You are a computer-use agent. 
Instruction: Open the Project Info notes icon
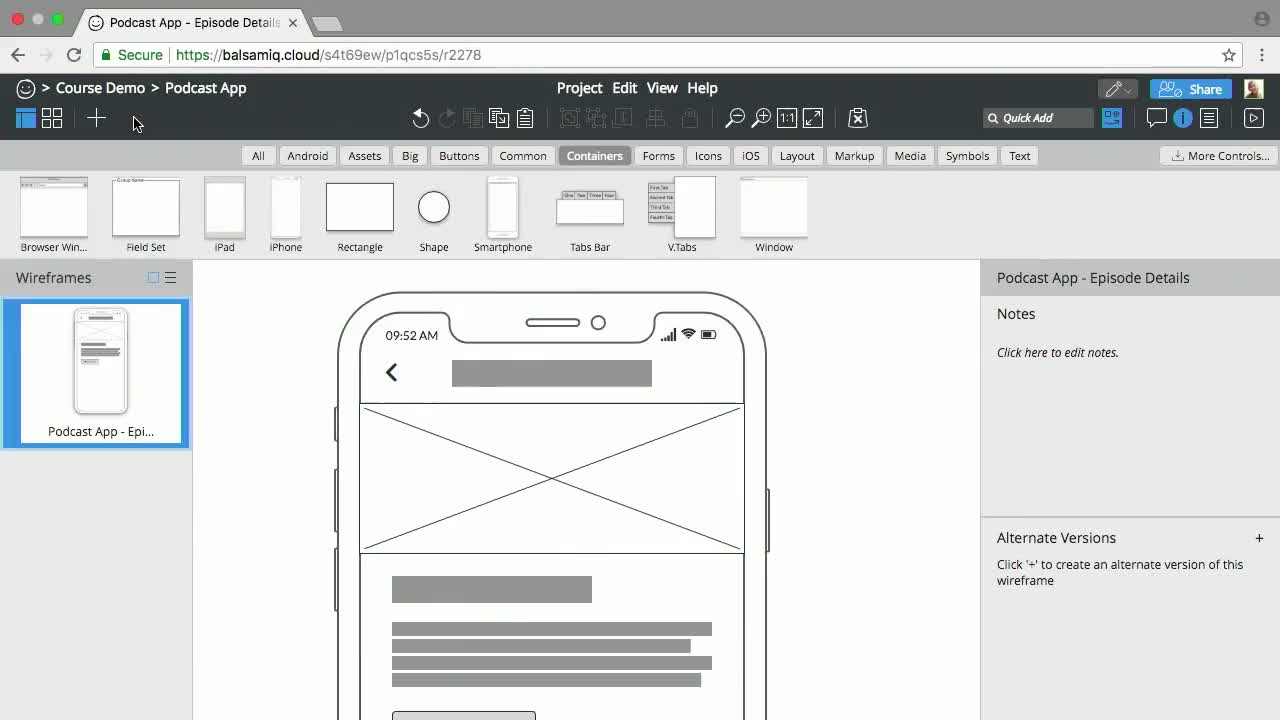1209,118
